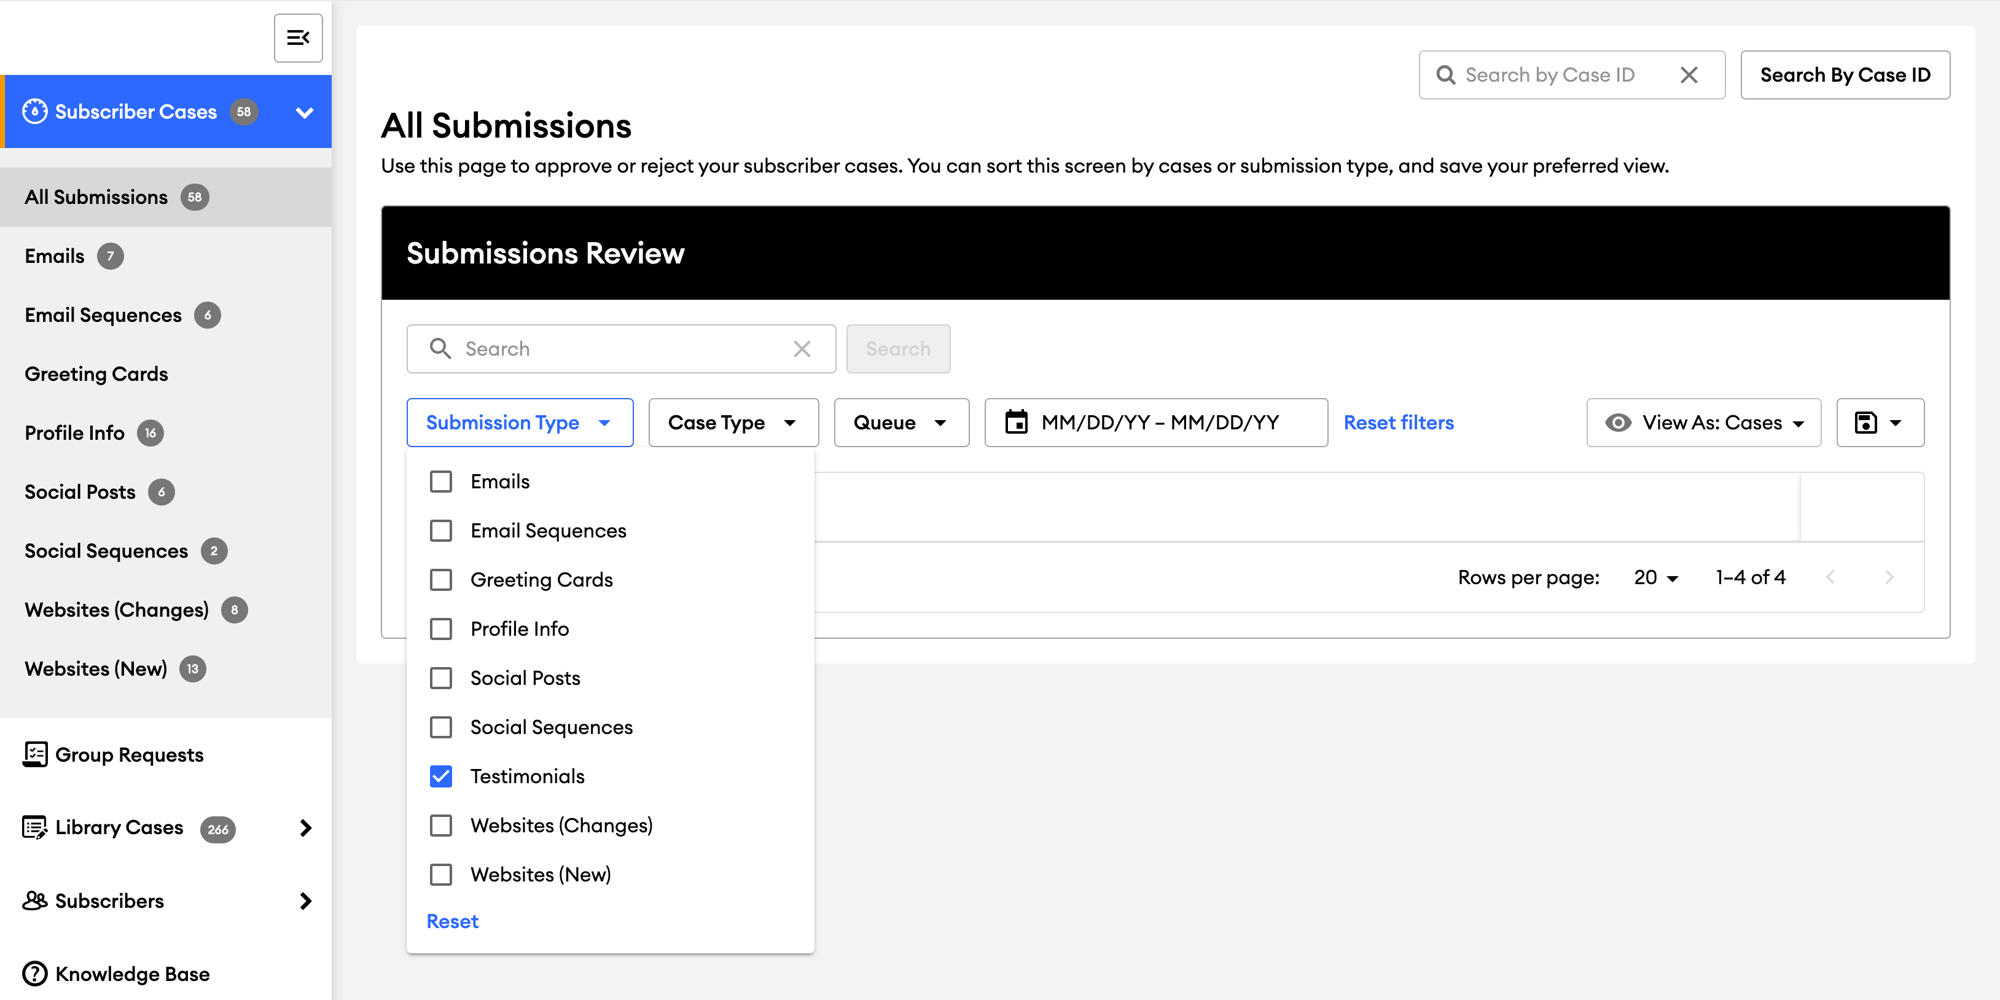Open Websites (New) in the sidebar
This screenshot has width=2000, height=1000.
pos(166,669)
